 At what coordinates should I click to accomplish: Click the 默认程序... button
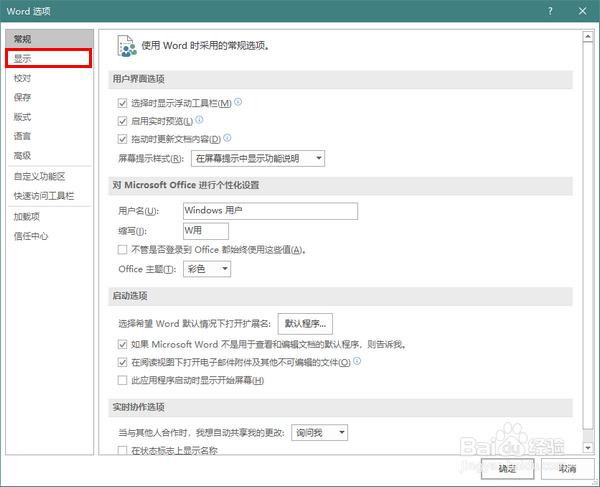click(x=305, y=324)
